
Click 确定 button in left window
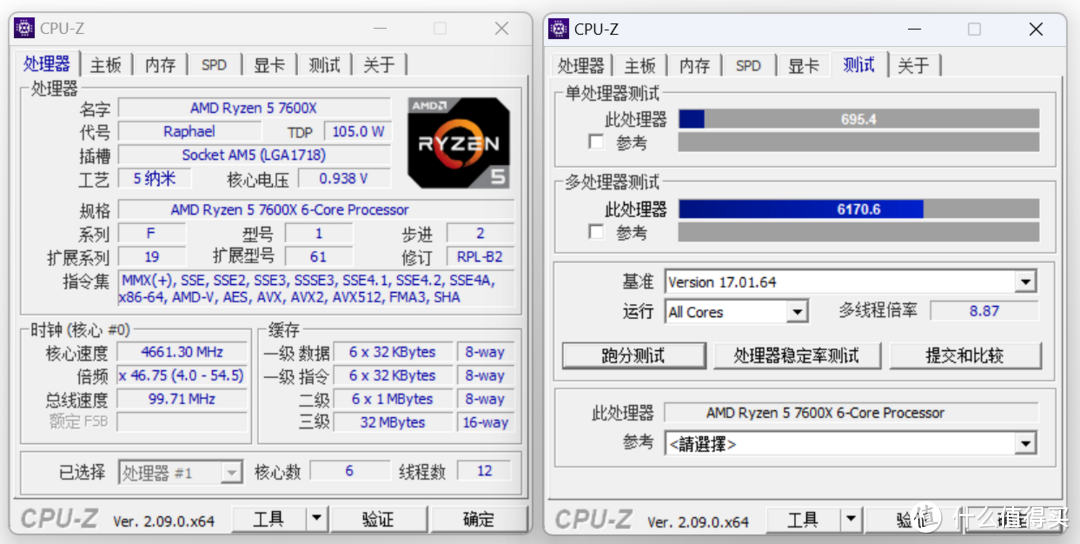tap(479, 519)
